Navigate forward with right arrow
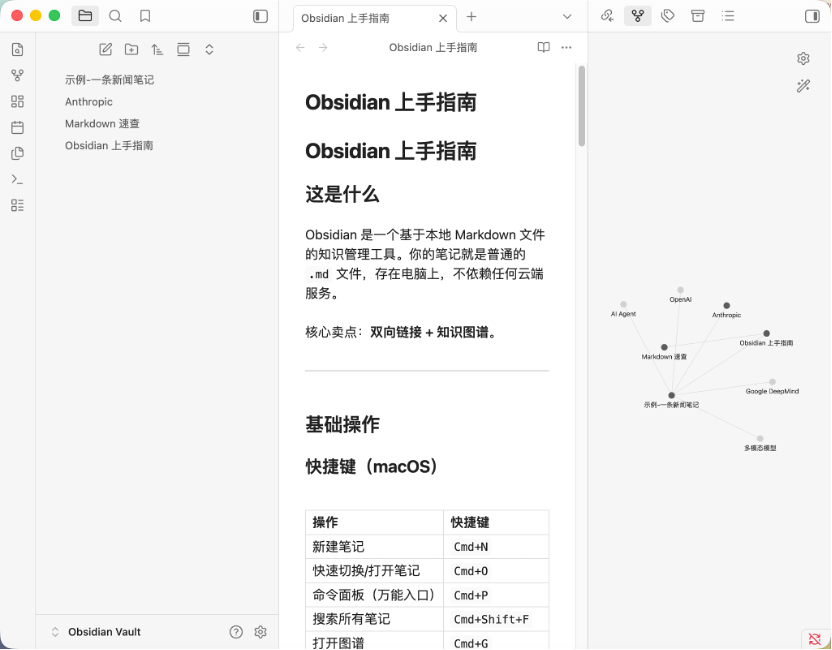 323,48
